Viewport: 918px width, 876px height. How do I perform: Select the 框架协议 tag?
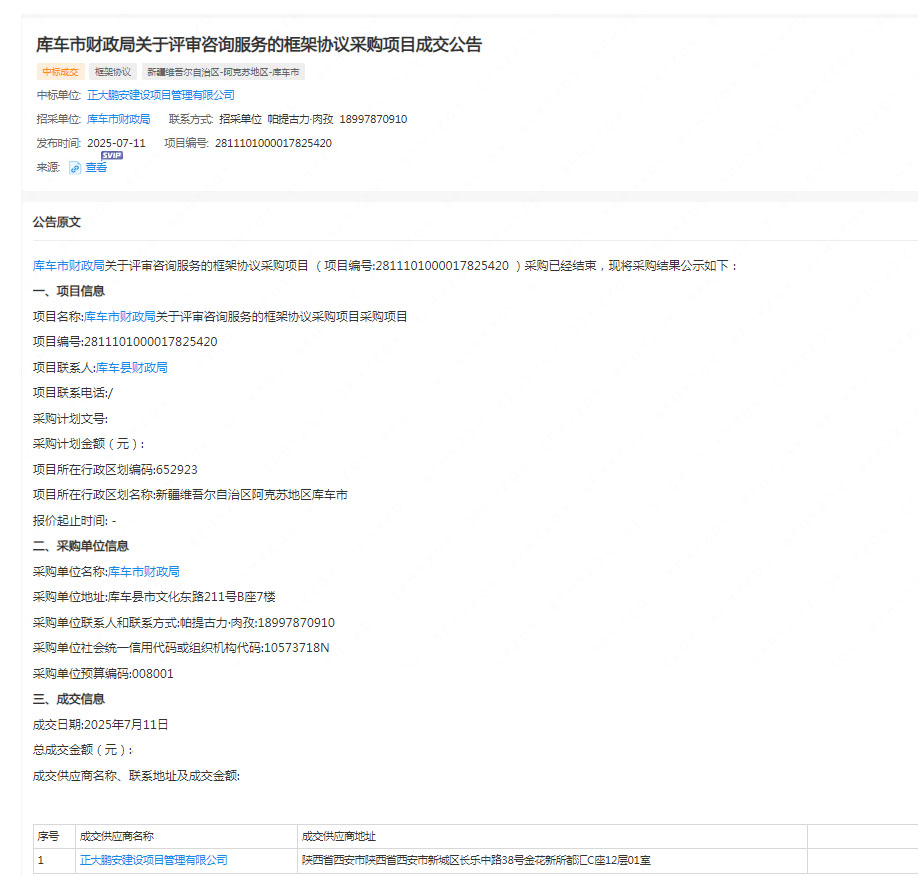pyautogui.click(x=112, y=72)
